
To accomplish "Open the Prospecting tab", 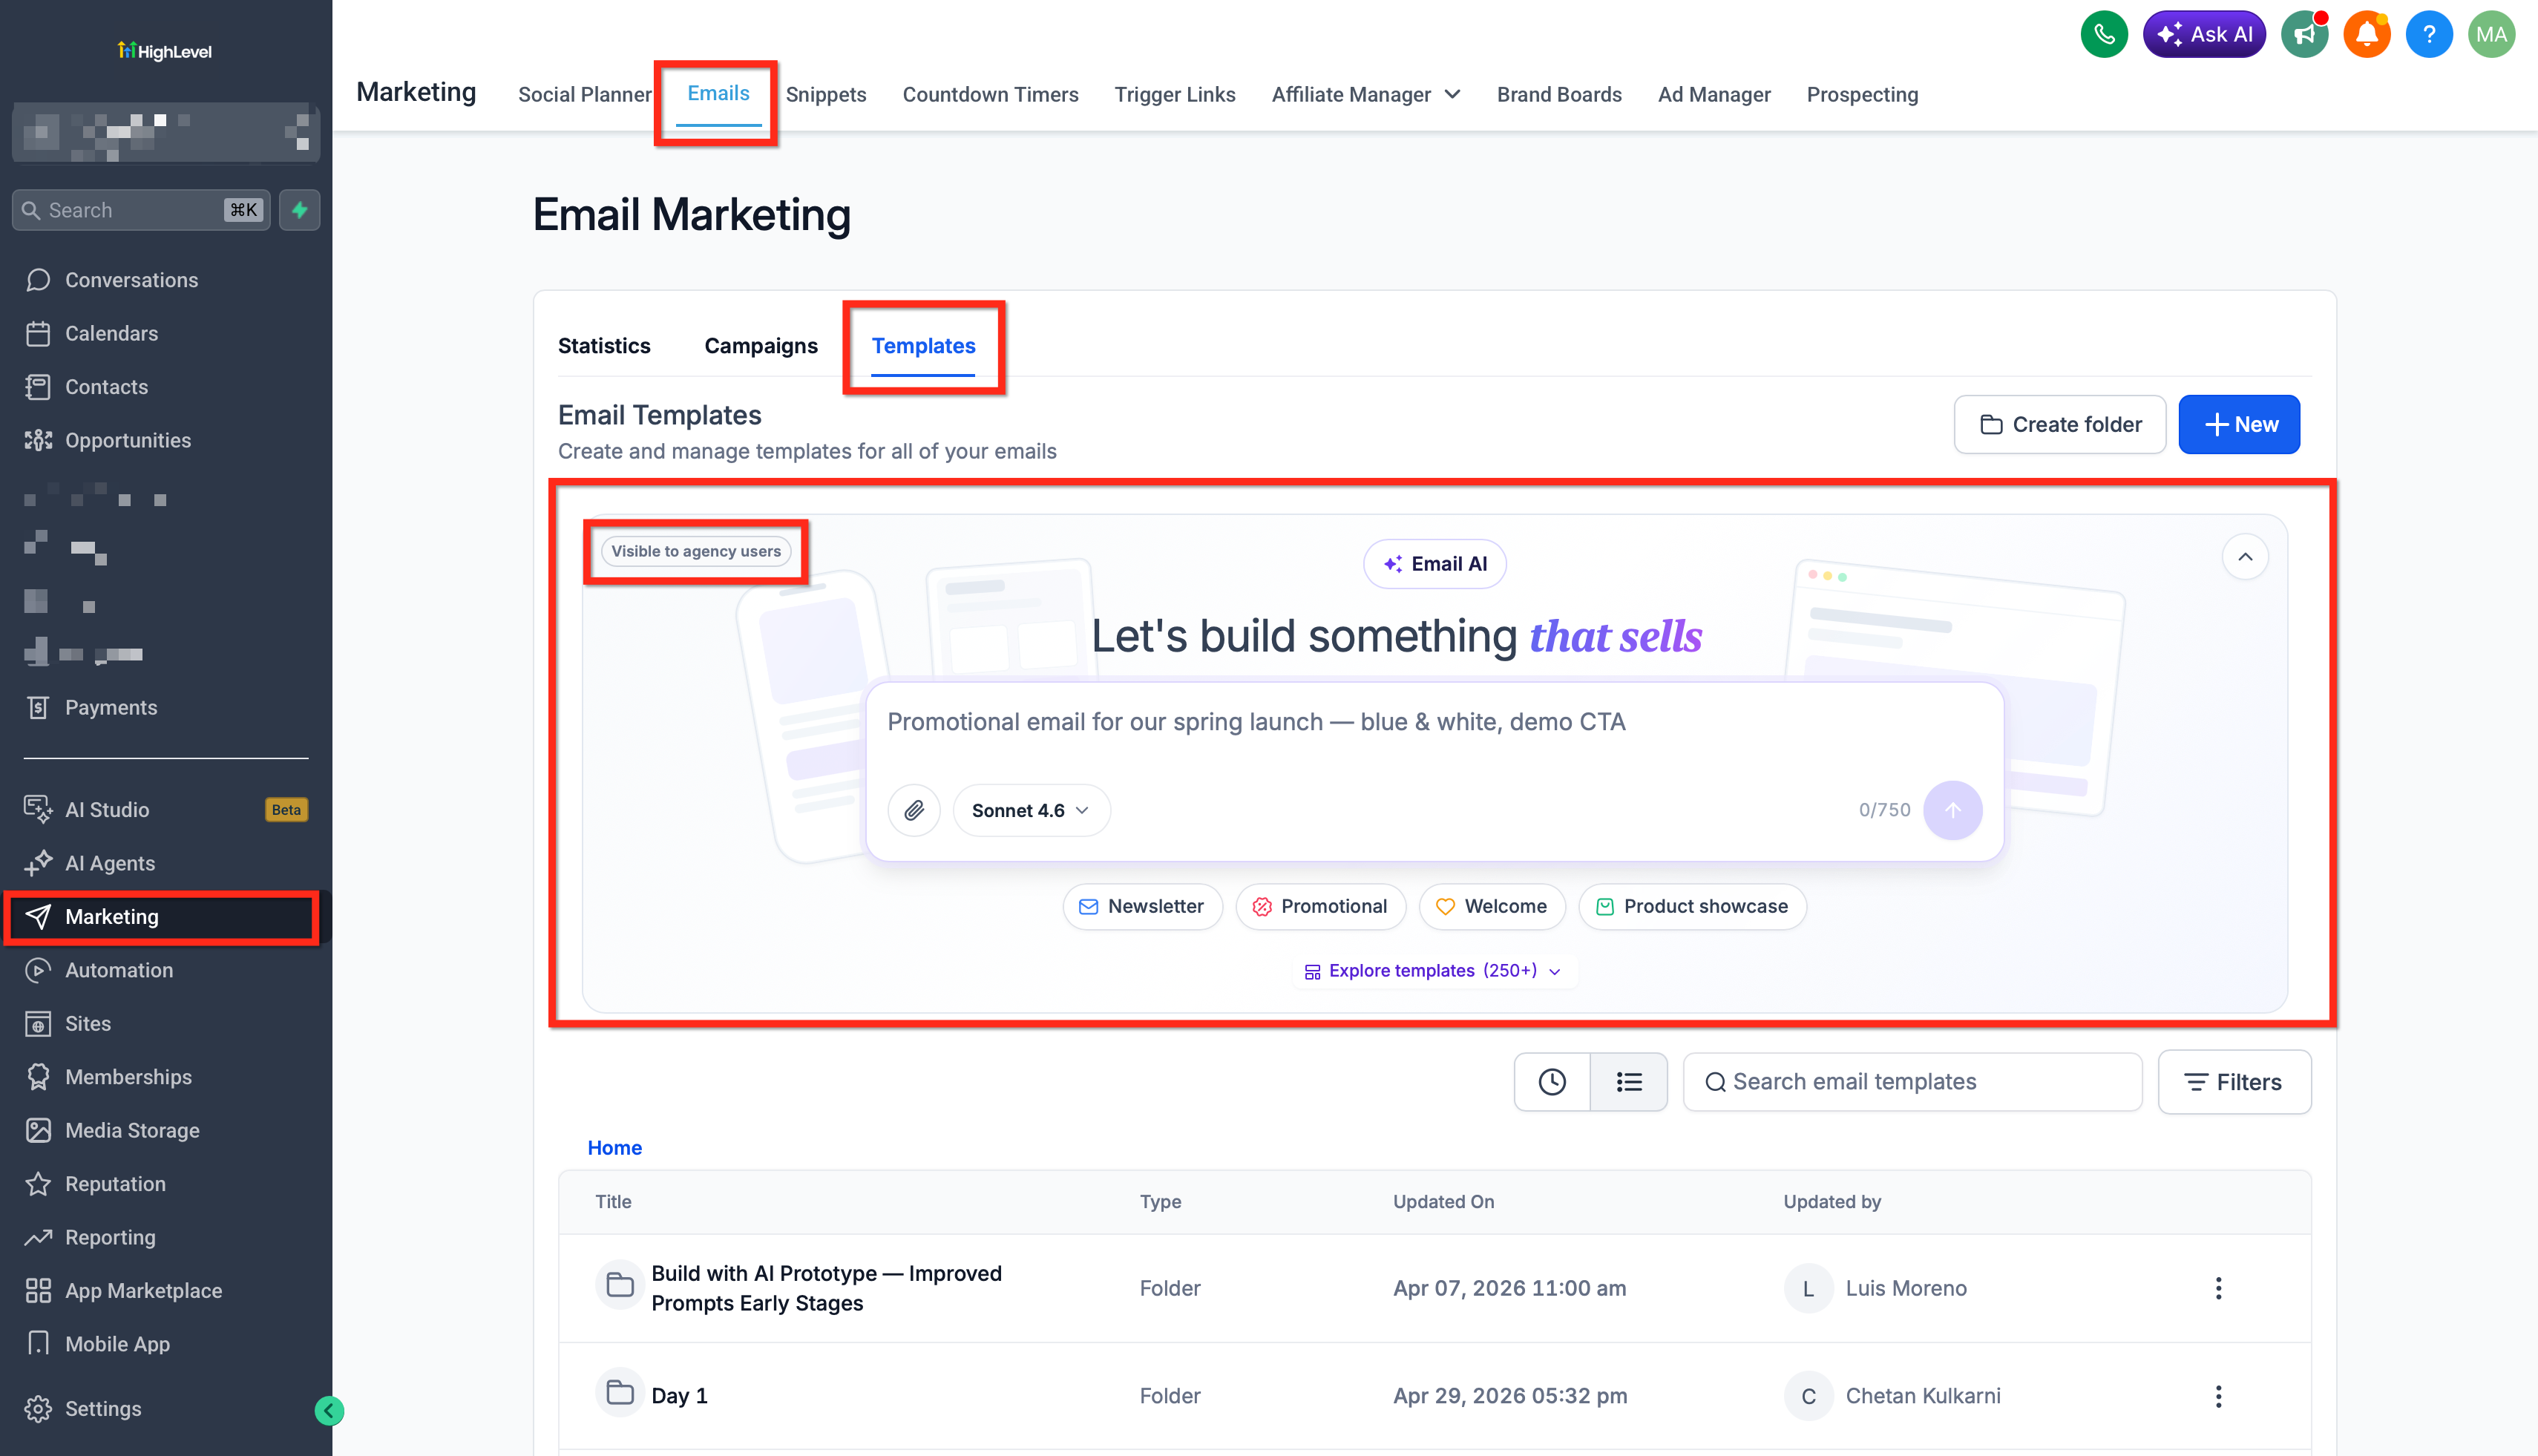I will pyautogui.click(x=1862, y=95).
